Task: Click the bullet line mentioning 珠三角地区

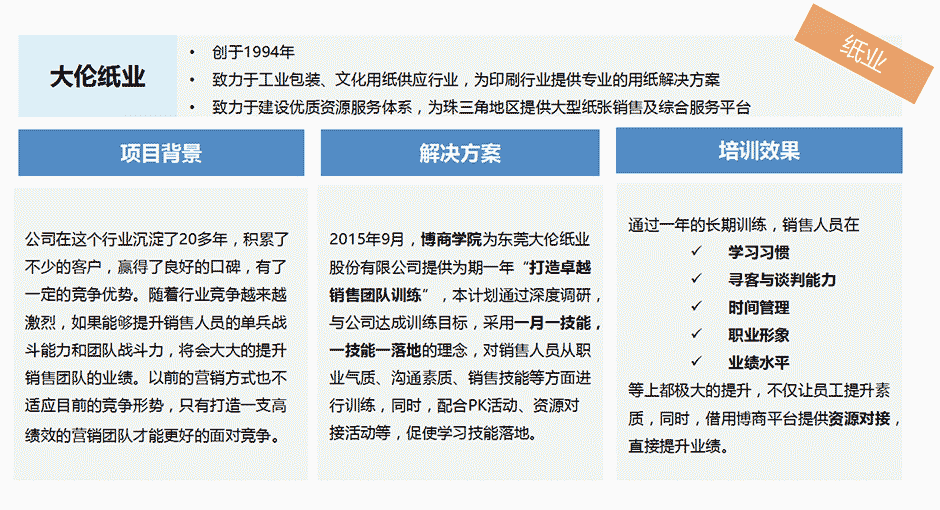Action: coord(480,107)
